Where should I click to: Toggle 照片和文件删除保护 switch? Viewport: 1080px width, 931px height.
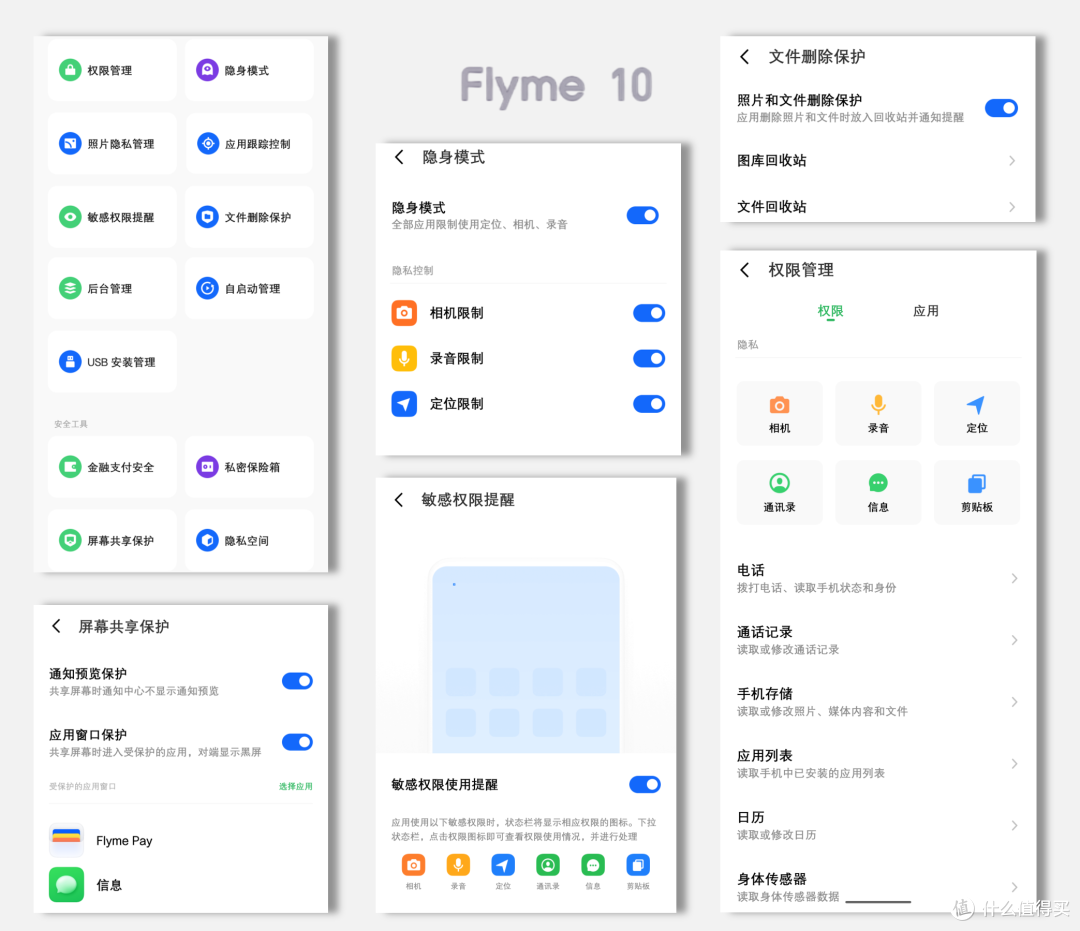[1001, 108]
